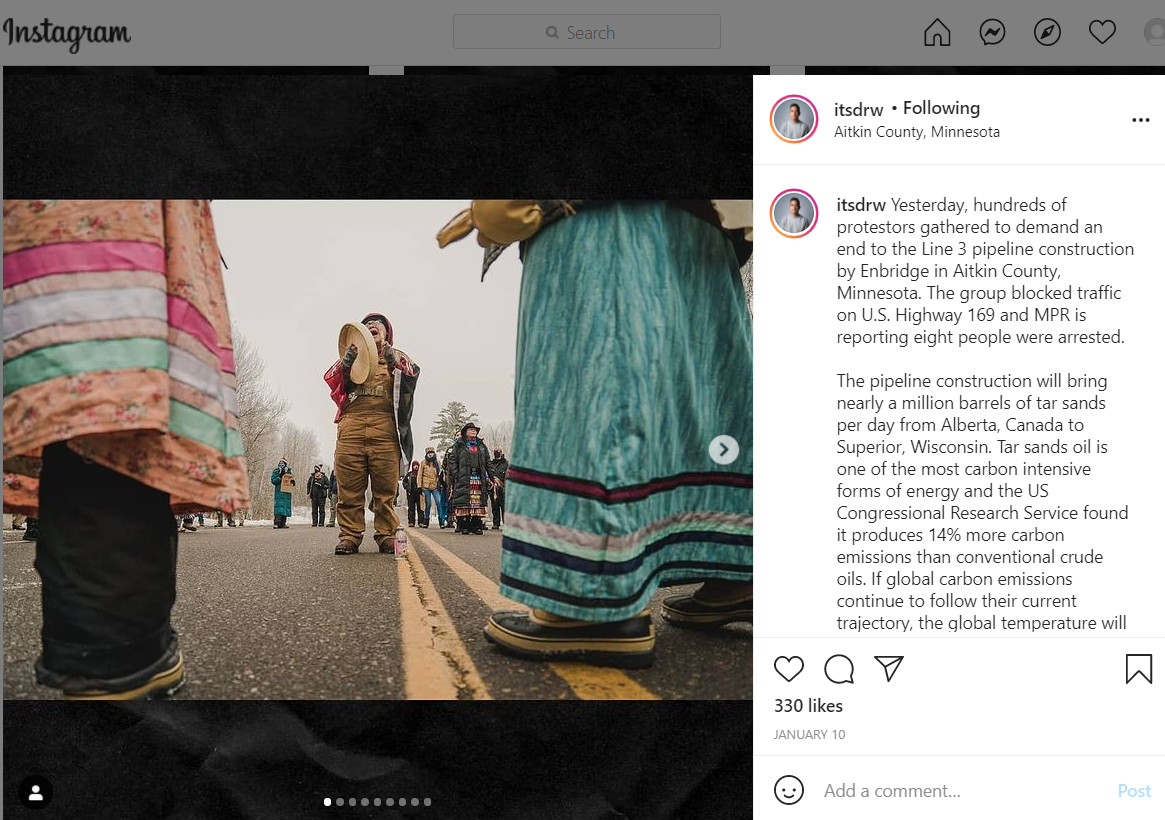Open Aitkin County, Minnesota location link
1165x820 pixels.
click(x=916, y=132)
